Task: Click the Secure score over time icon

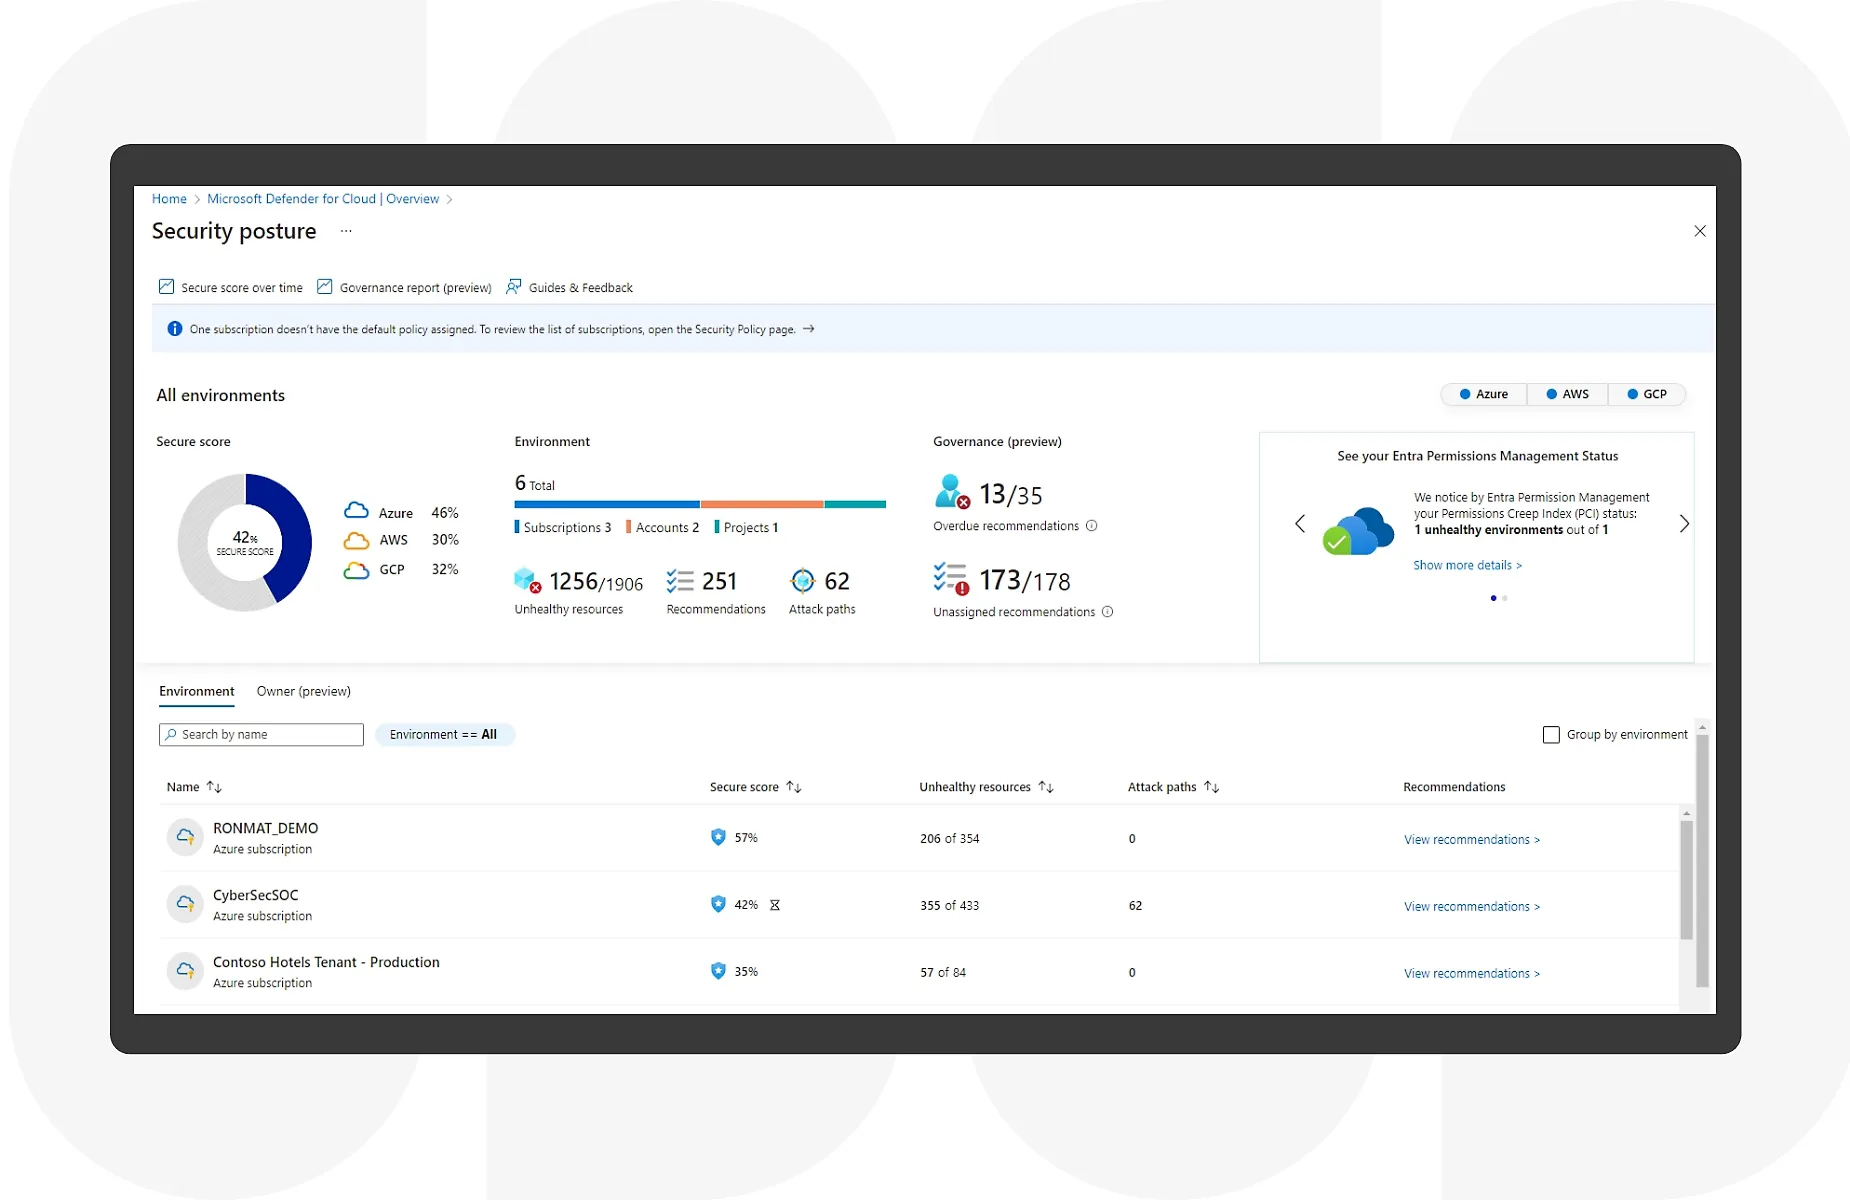Action: pos(166,287)
